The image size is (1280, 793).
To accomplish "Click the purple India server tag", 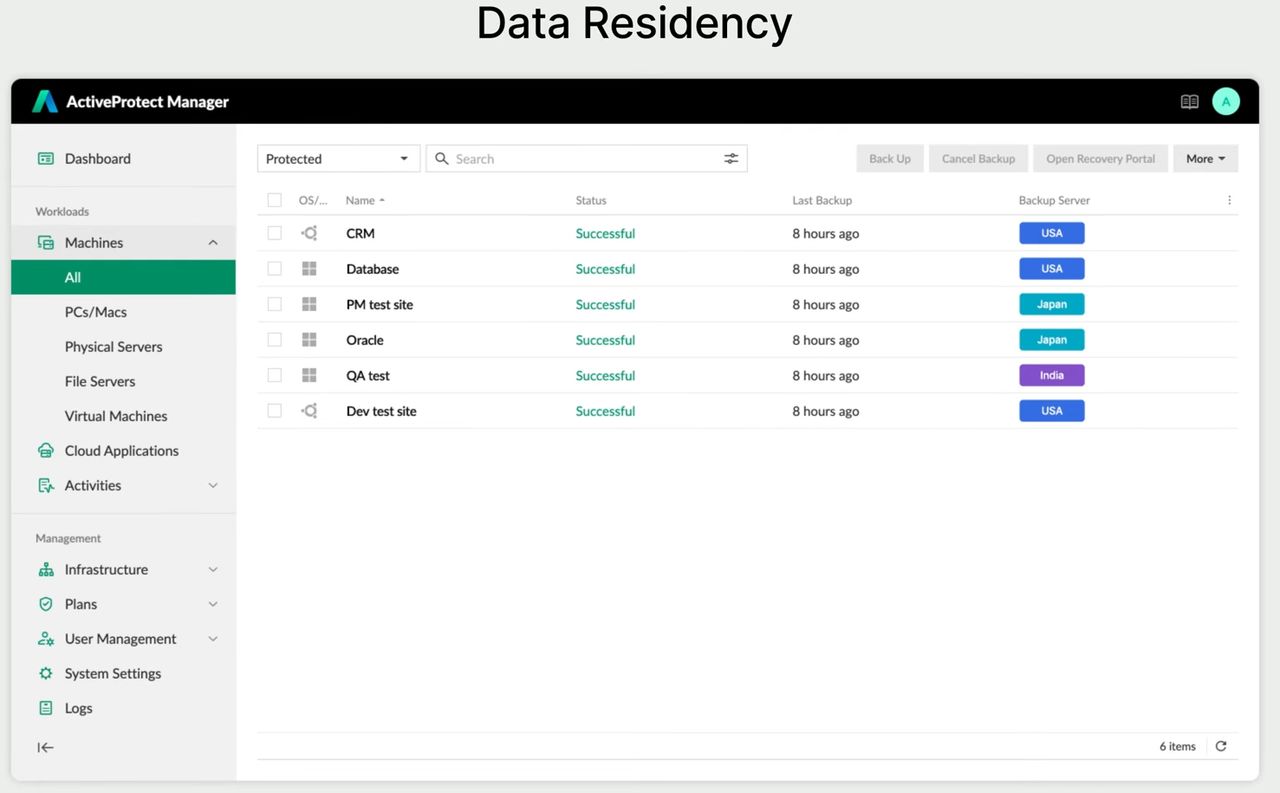I will (1051, 375).
